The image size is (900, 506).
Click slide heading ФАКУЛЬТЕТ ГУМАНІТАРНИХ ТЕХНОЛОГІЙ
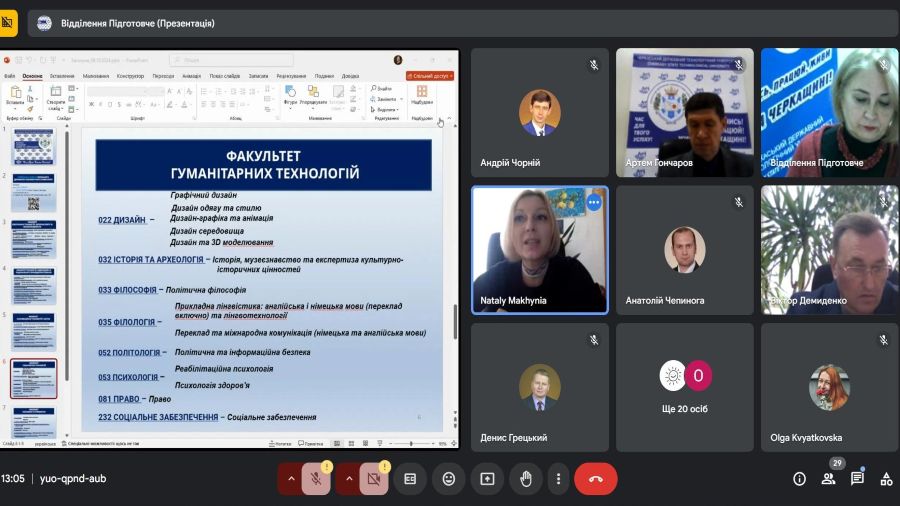click(x=264, y=165)
